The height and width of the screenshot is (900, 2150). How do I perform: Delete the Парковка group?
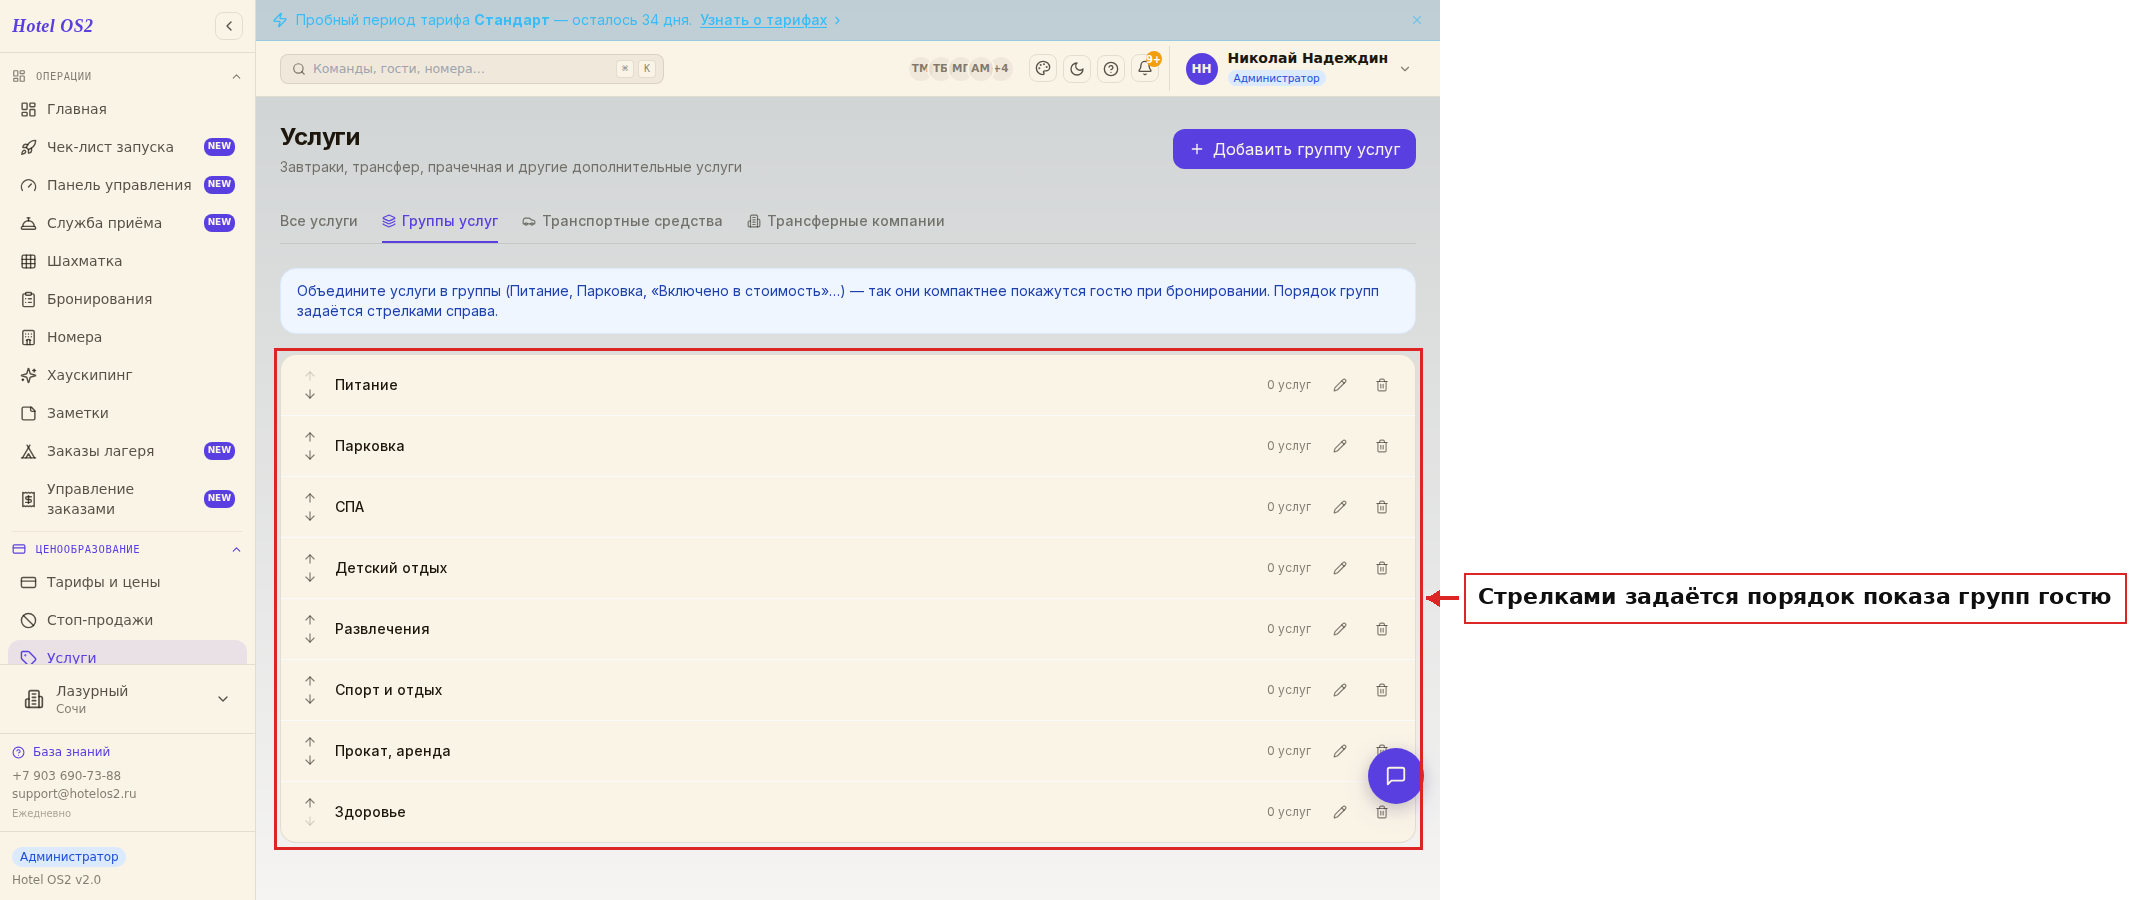tap(1382, 446)
